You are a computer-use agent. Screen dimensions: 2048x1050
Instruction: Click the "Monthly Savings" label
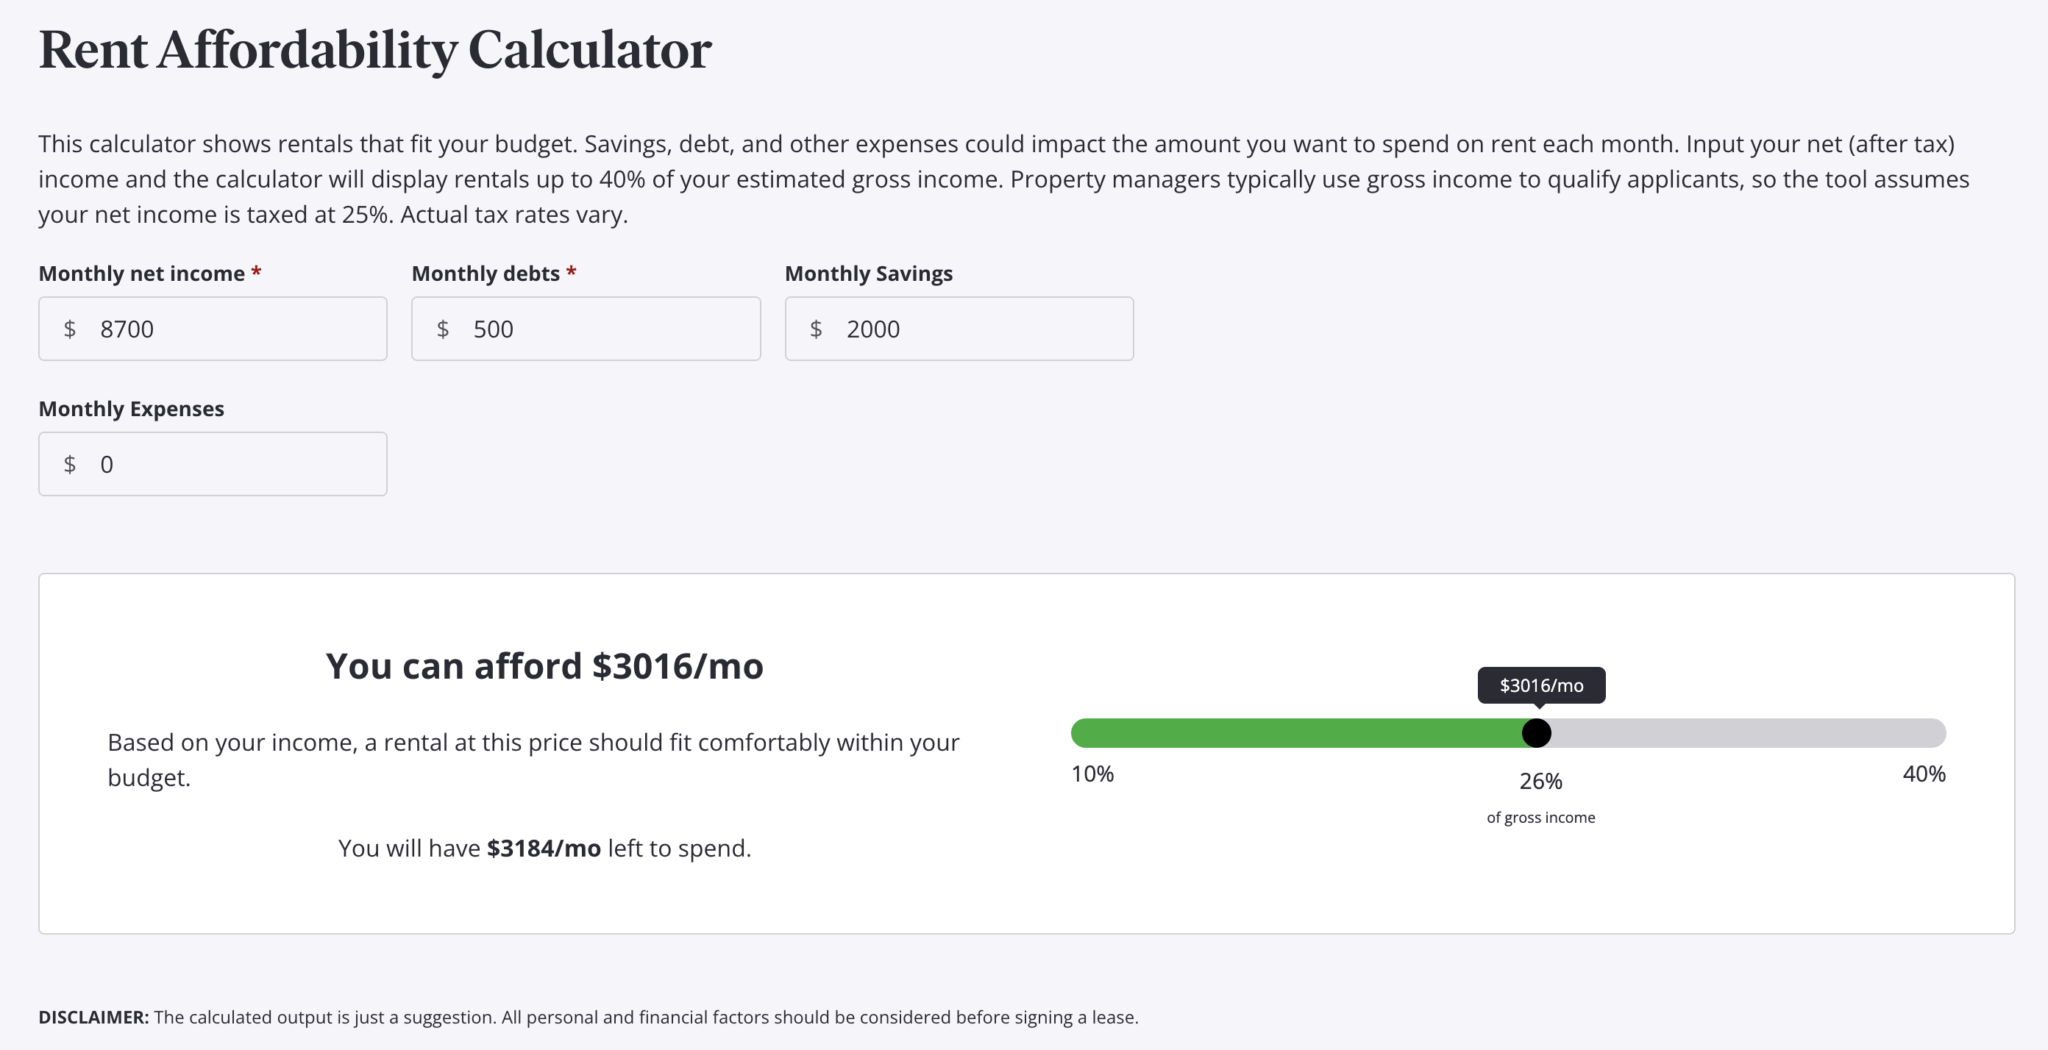point(868,274)
